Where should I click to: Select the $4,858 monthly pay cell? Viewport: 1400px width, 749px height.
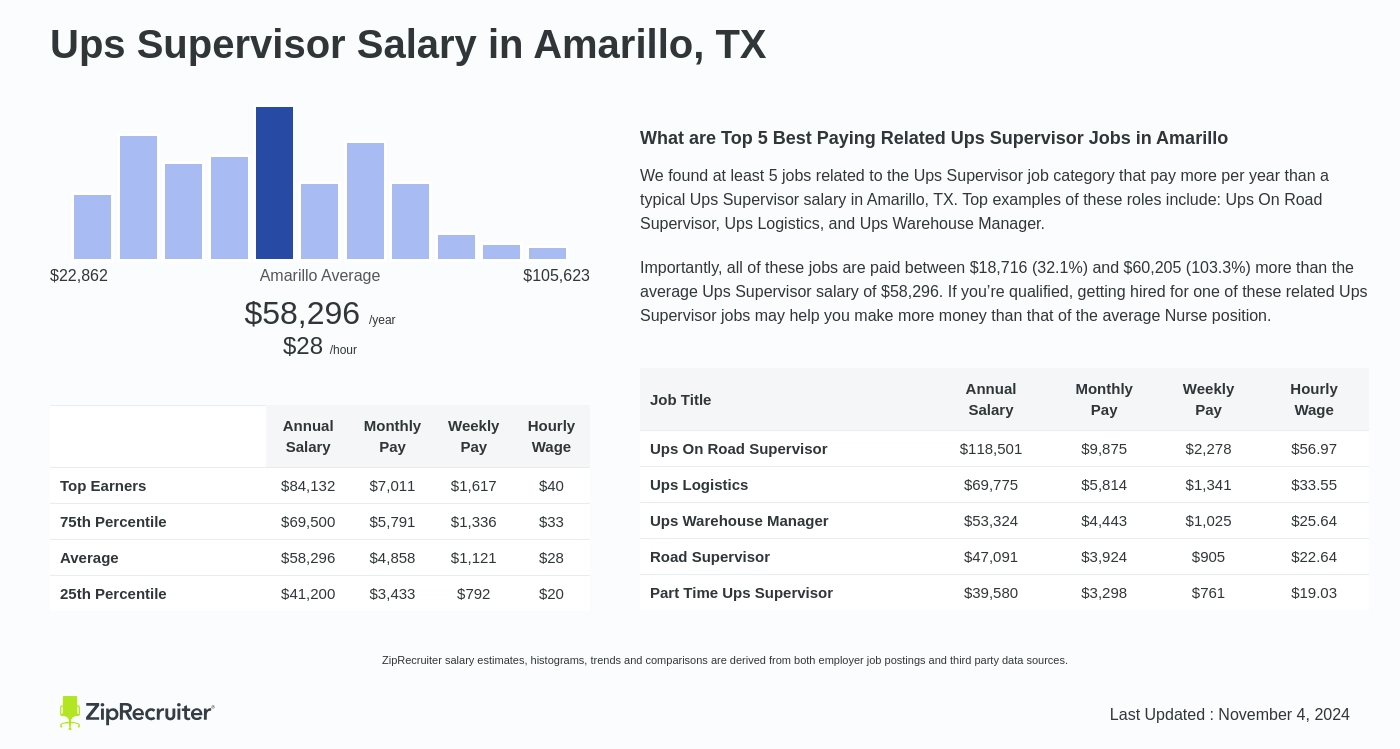(x=392, y=557)
